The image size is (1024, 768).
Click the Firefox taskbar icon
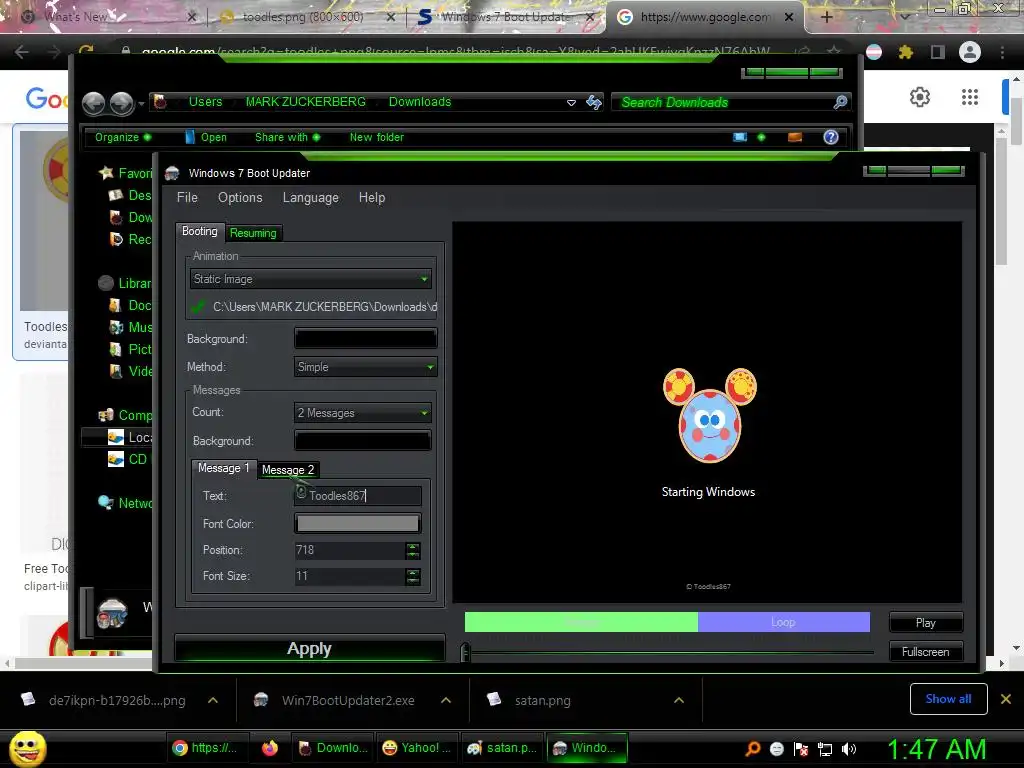coord(270,748)
